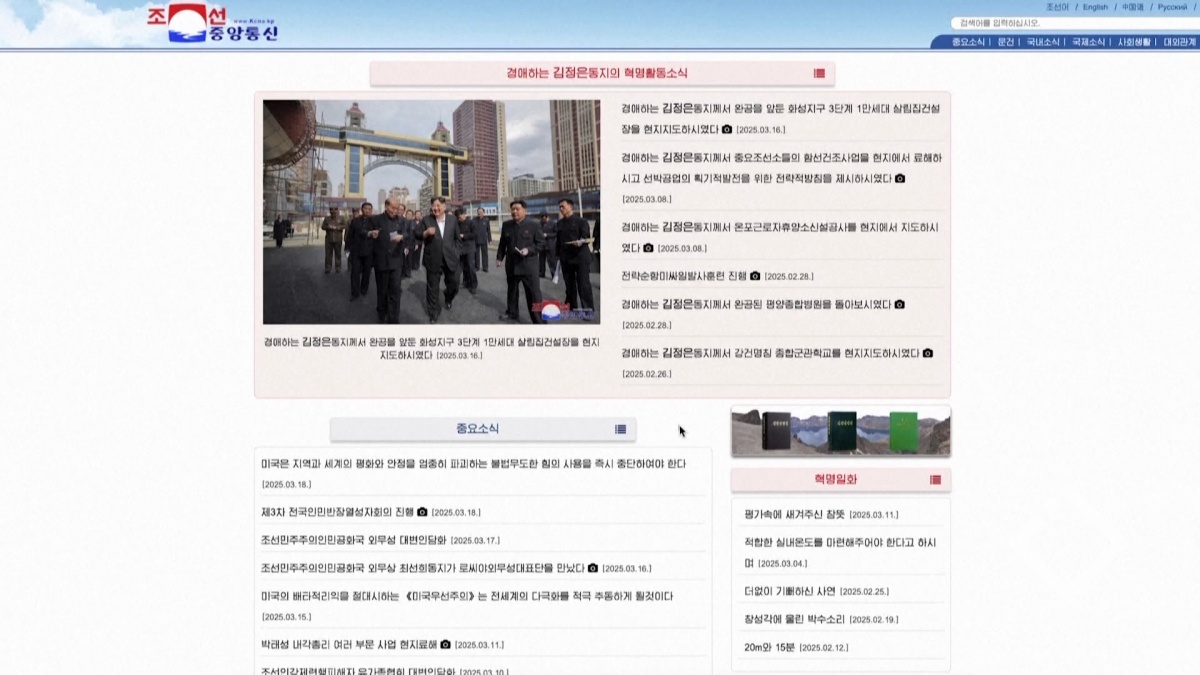This screenshot has width=1200, height=675.
Task: Open the 국제소식 menu tab
Action: pyautogui.click(x=1088, y=42)
